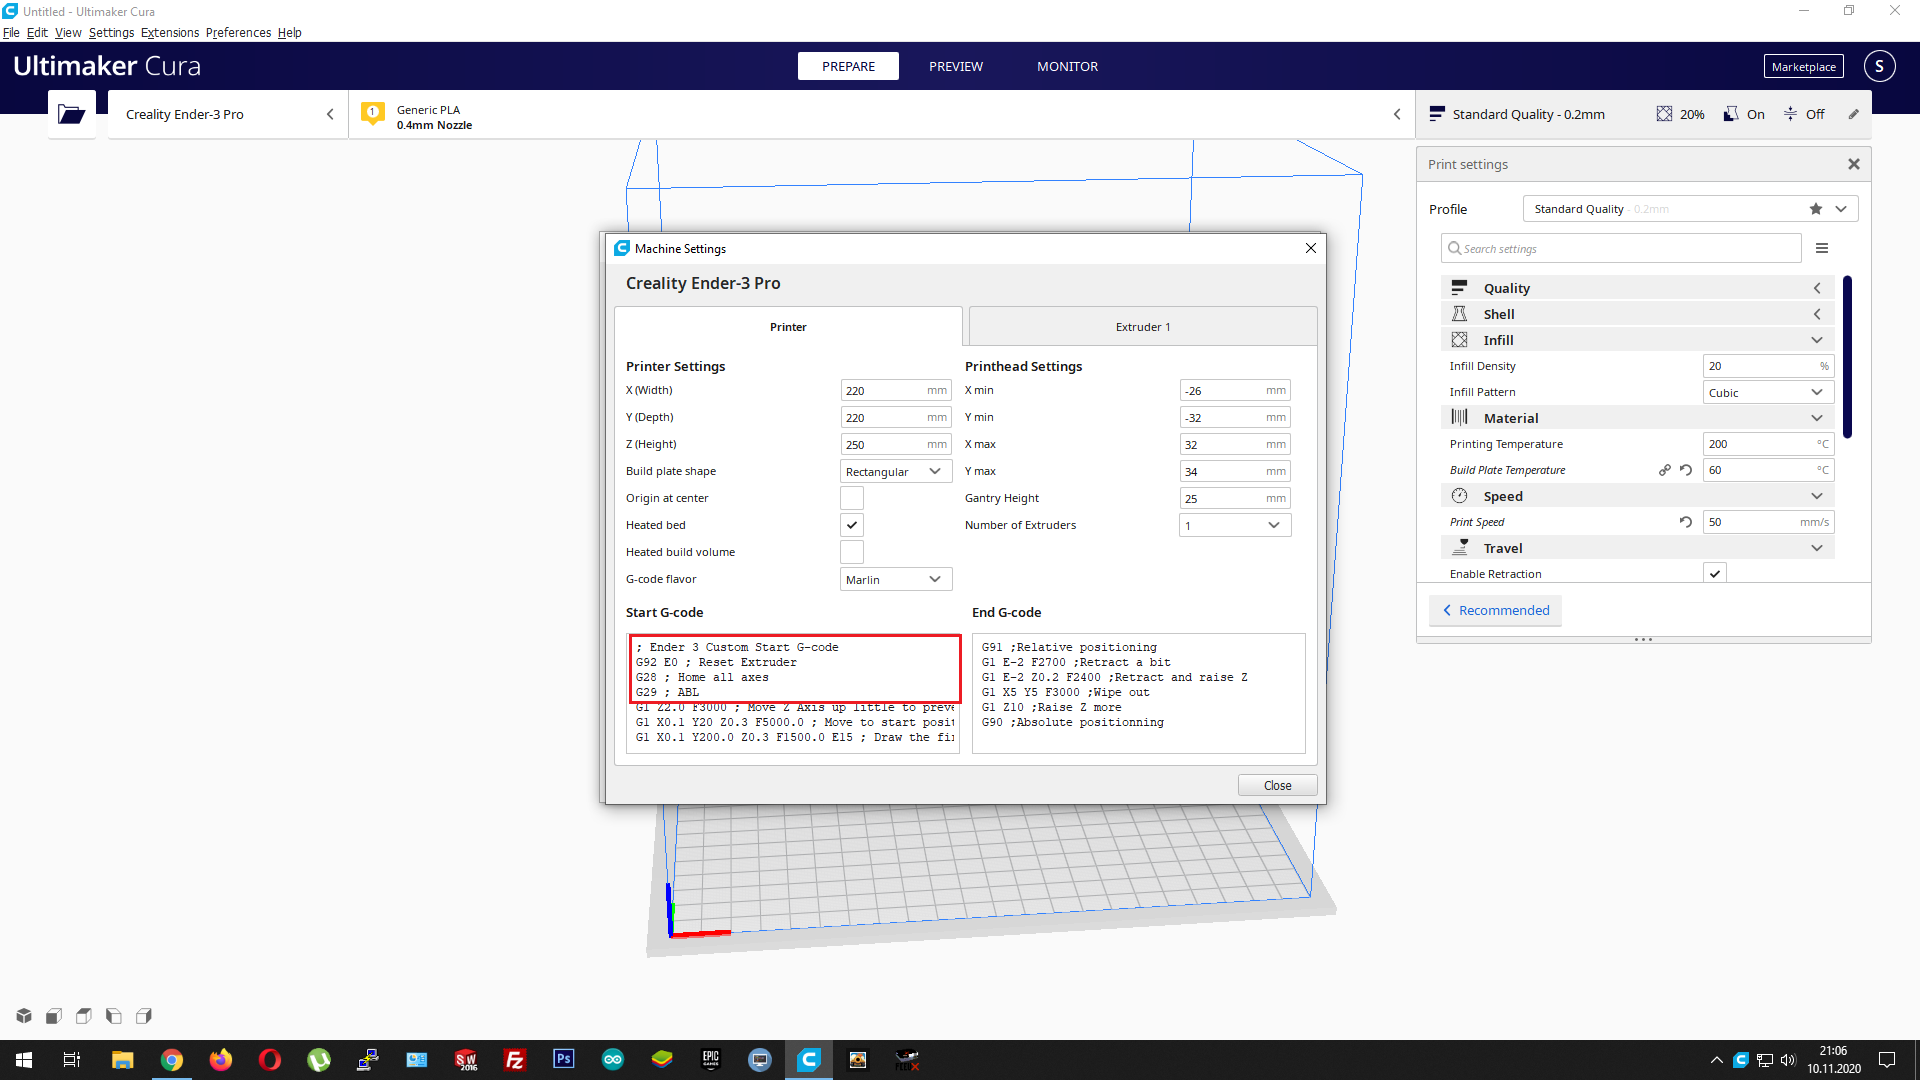Screen dimensions: 1920x1080
Task: Open the Settings menu
Action: coord(111,32)
